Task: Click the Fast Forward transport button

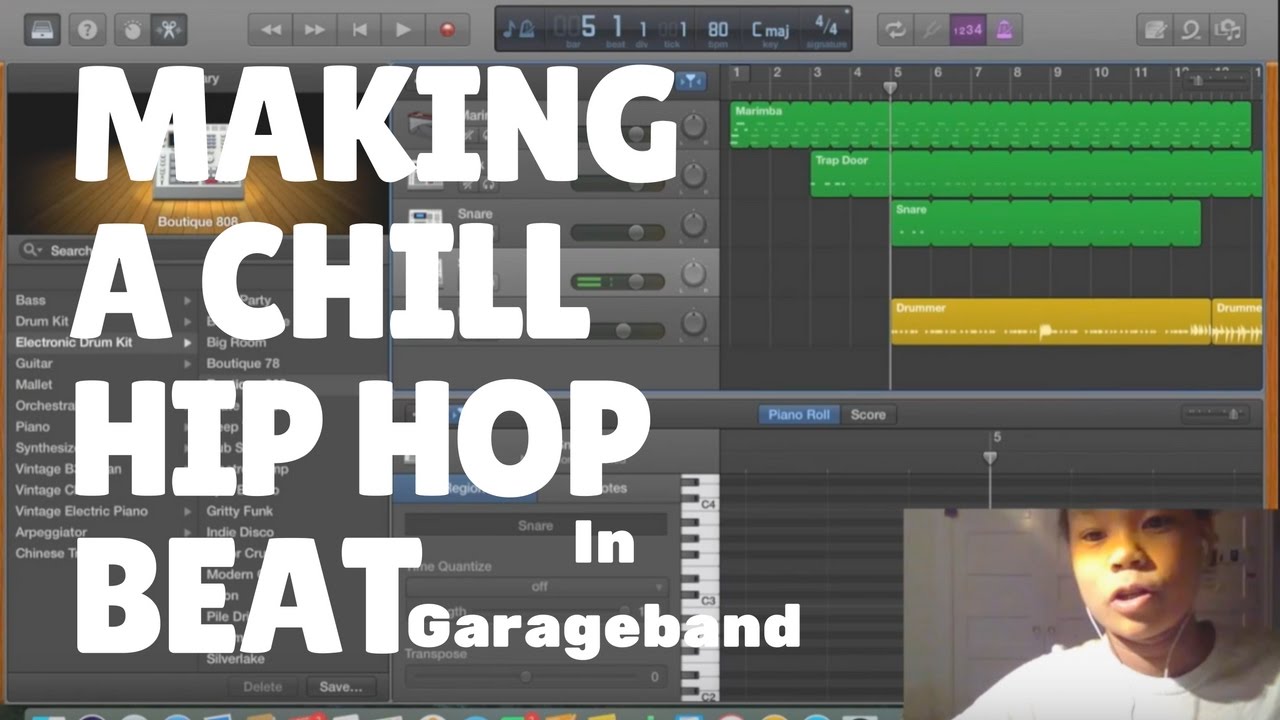Action: (x=314, y=29)
